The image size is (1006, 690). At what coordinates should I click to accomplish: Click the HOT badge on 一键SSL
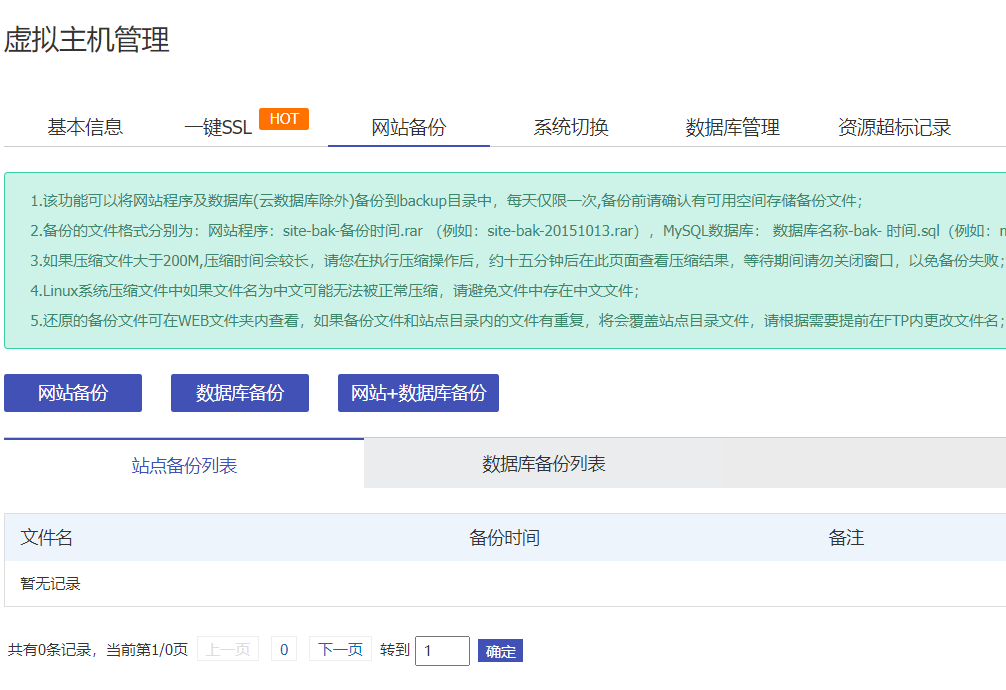[283, 118]
